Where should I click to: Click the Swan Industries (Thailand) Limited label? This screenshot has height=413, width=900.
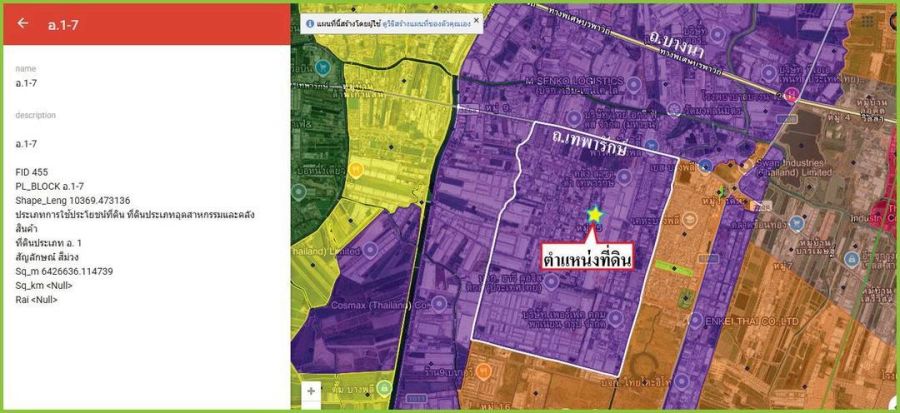click(792, 167)
